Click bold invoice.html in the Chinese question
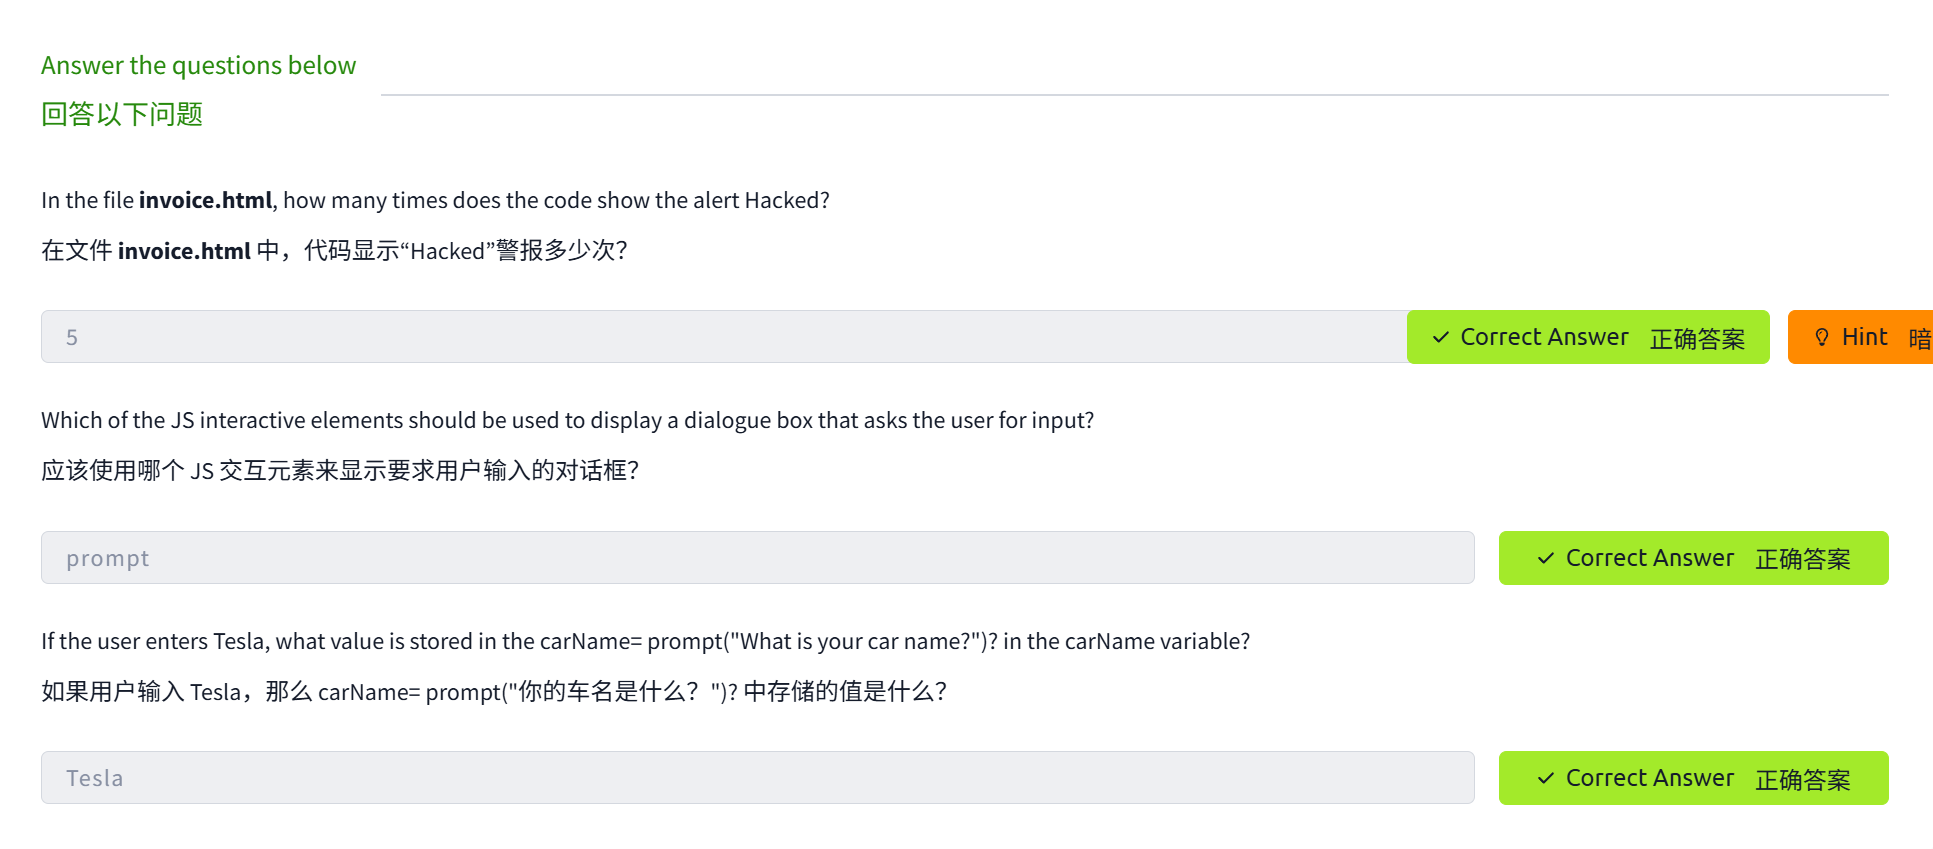 (184, 251)
